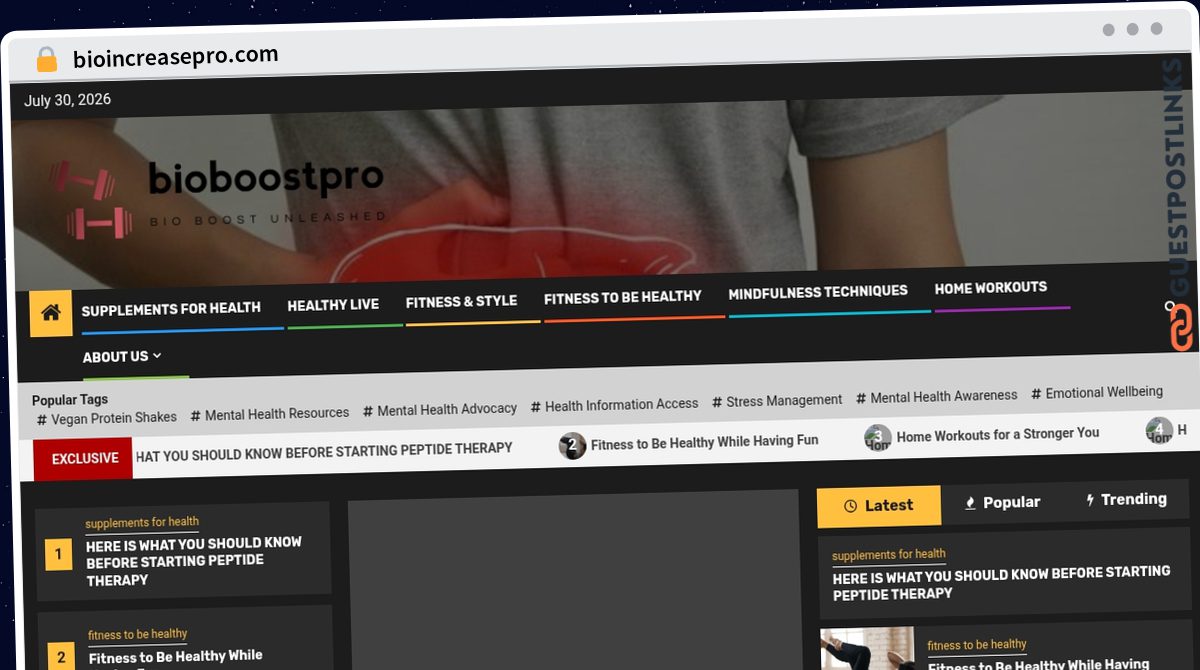Open ticker link Home Workouts for a Stronger You
Screen dimensions: 1200x670
pos(998,435)
